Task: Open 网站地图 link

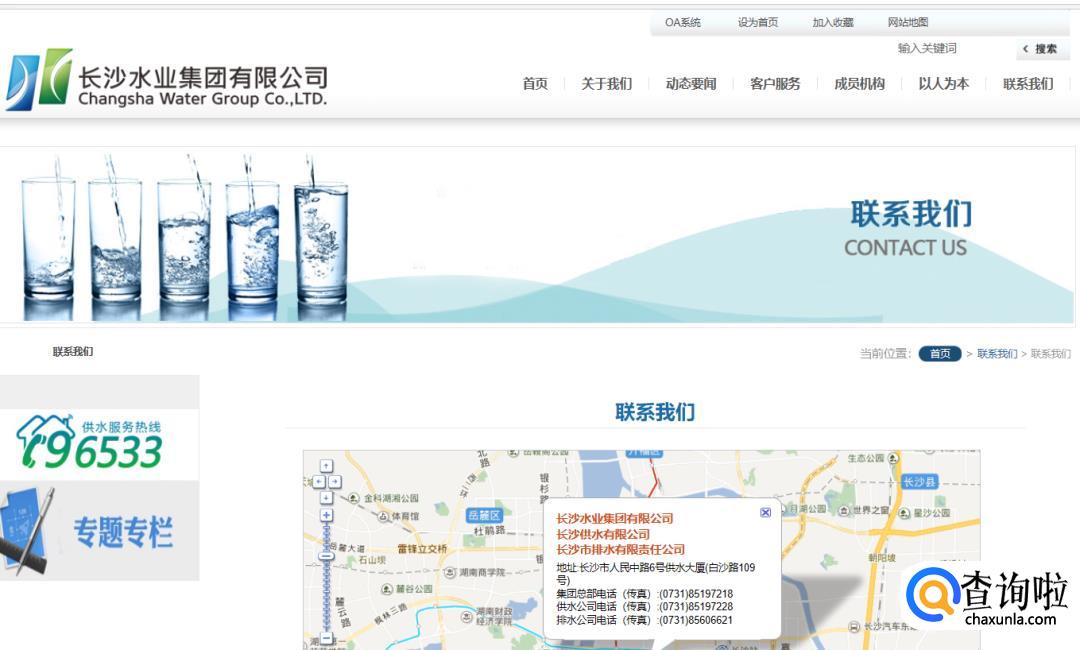Action: point(908,23)
